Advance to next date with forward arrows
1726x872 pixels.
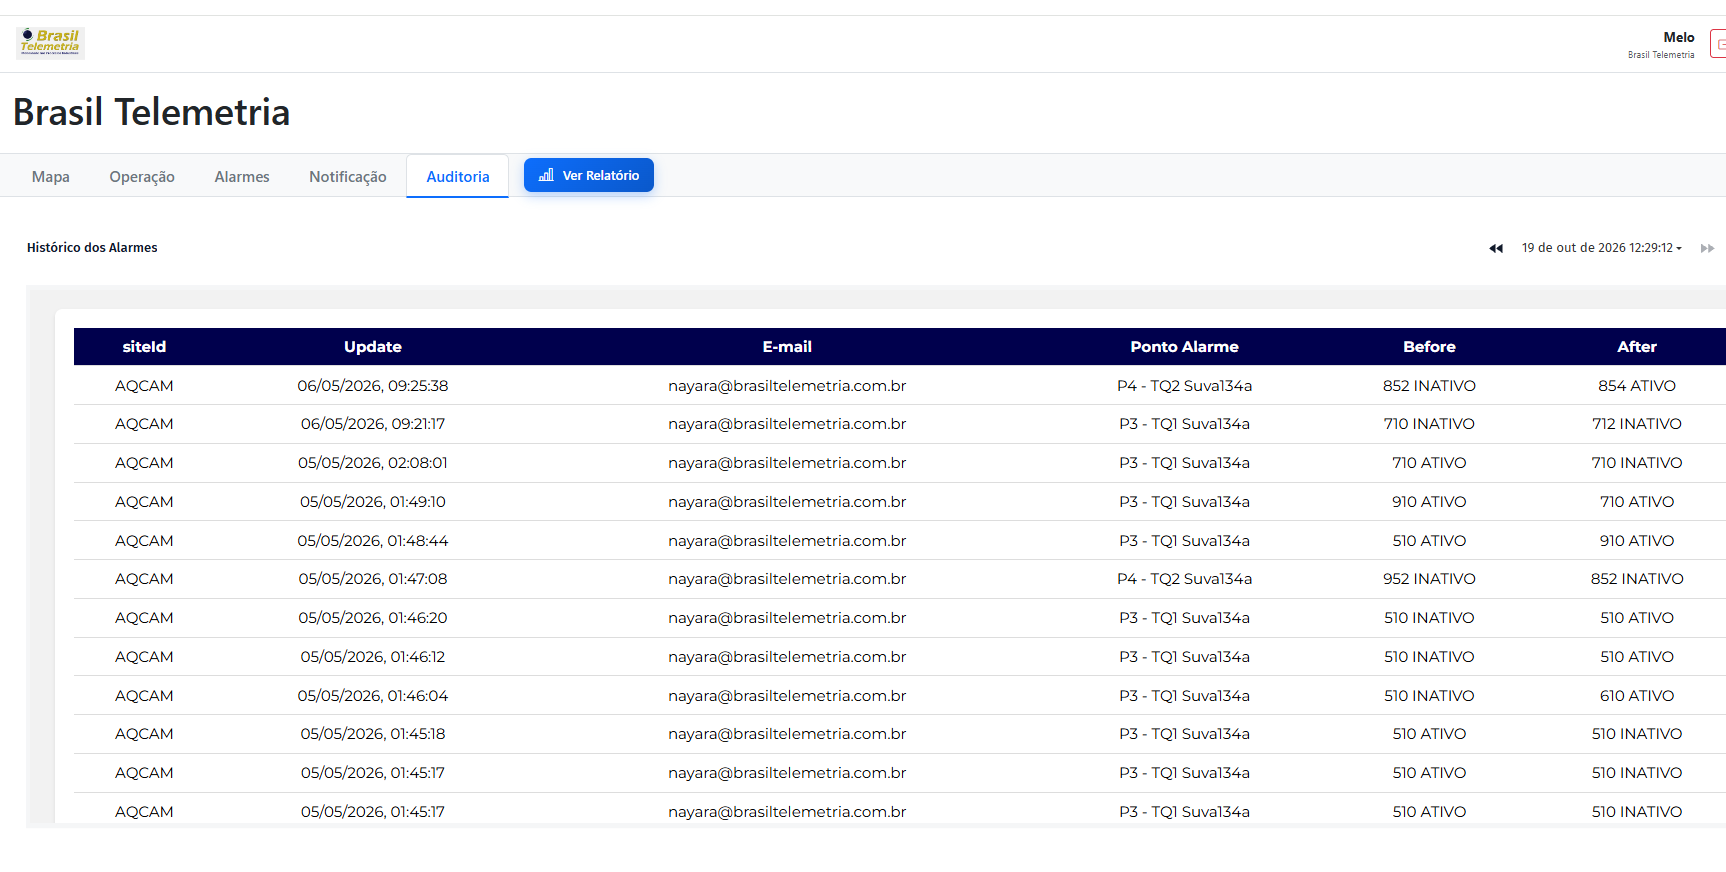coord(1707,248)
